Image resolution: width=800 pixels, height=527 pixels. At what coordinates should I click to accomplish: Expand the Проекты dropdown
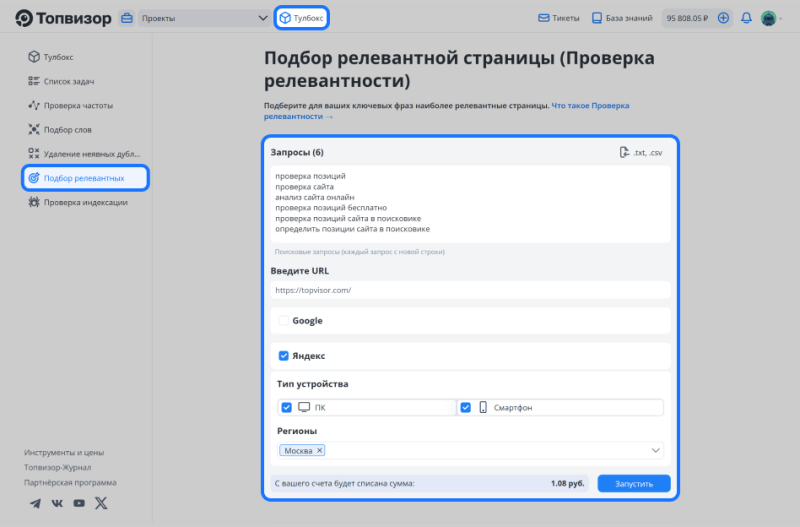pos(204,18)
